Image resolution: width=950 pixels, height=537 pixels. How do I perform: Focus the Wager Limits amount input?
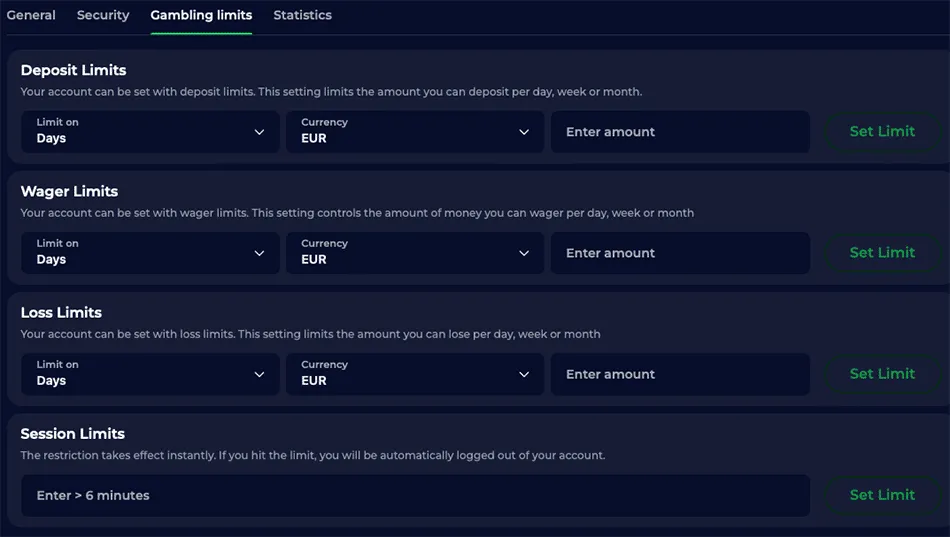click(680, 253)
